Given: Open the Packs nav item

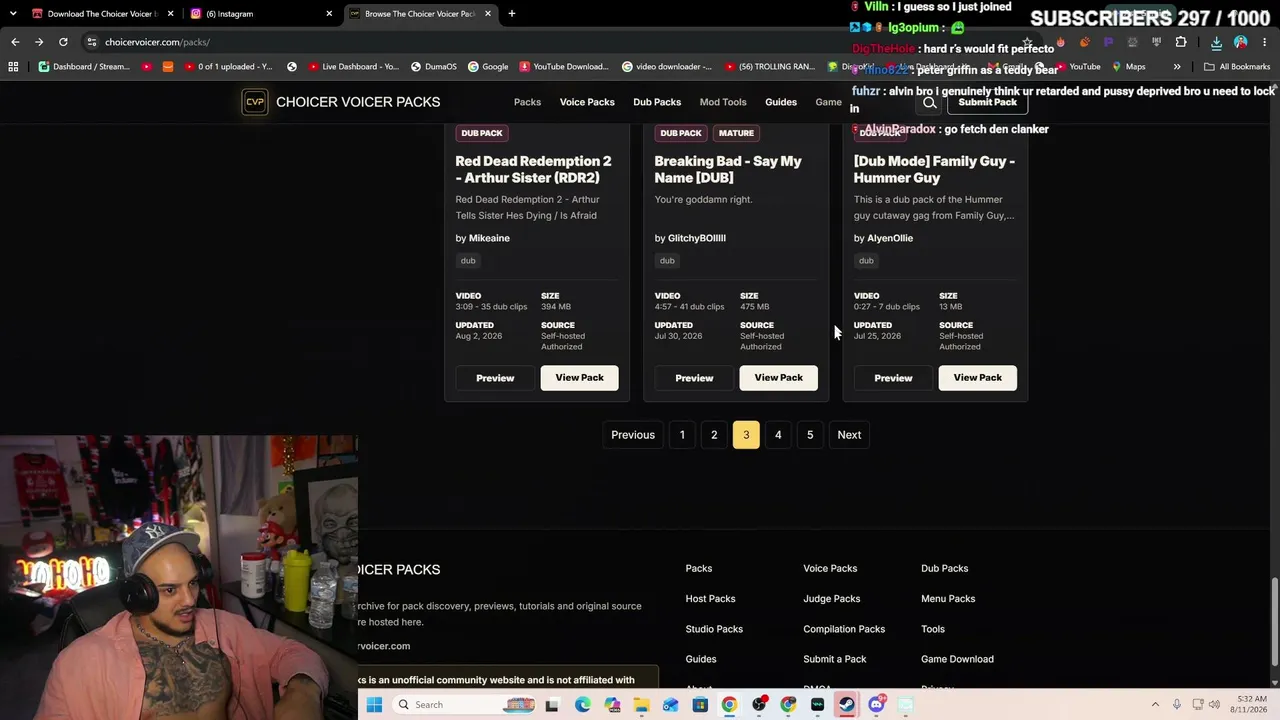Looking at the screenshot, I should [527, 102].
